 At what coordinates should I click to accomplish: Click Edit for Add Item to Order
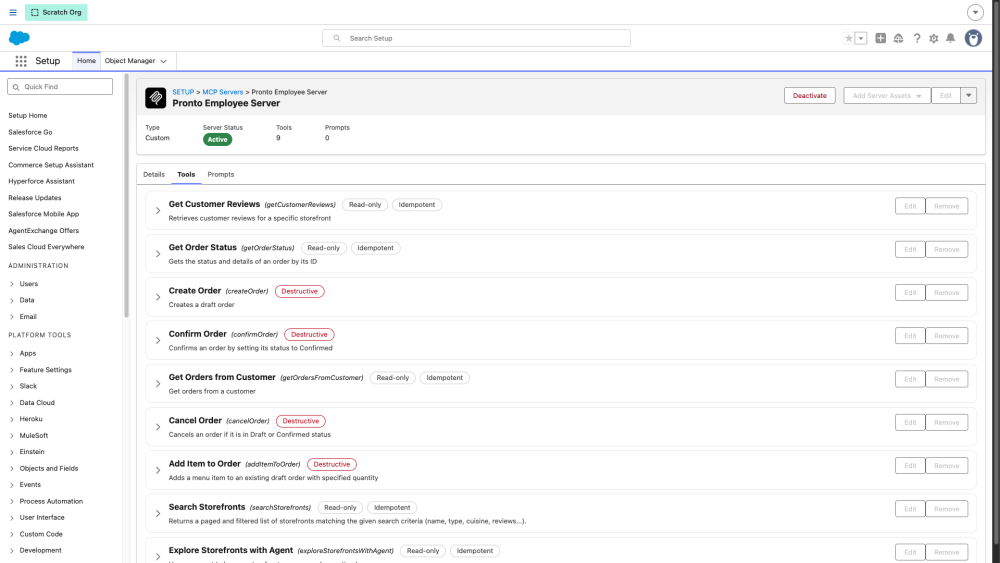[910, 465]
